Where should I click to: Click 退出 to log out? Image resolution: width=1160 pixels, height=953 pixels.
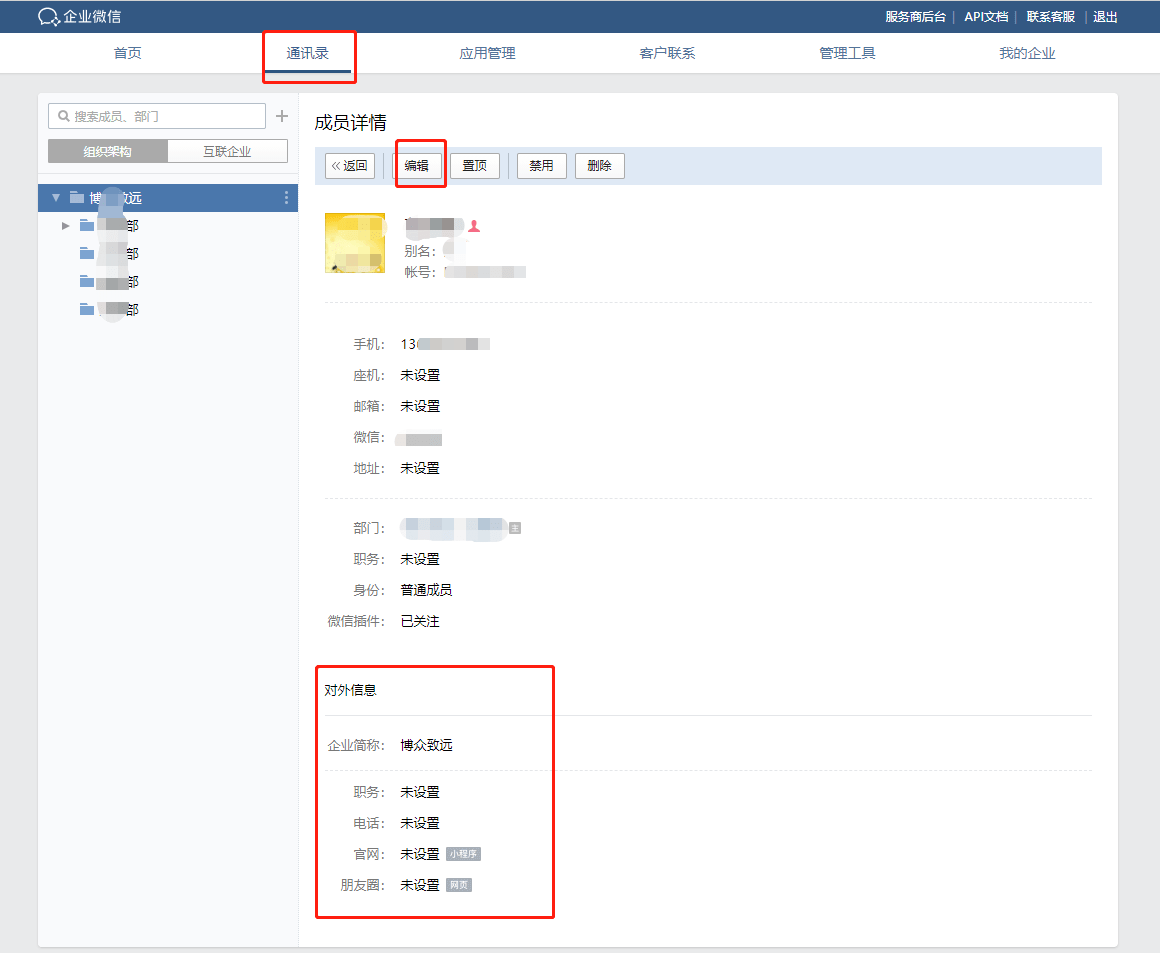tap(1105, 17)
